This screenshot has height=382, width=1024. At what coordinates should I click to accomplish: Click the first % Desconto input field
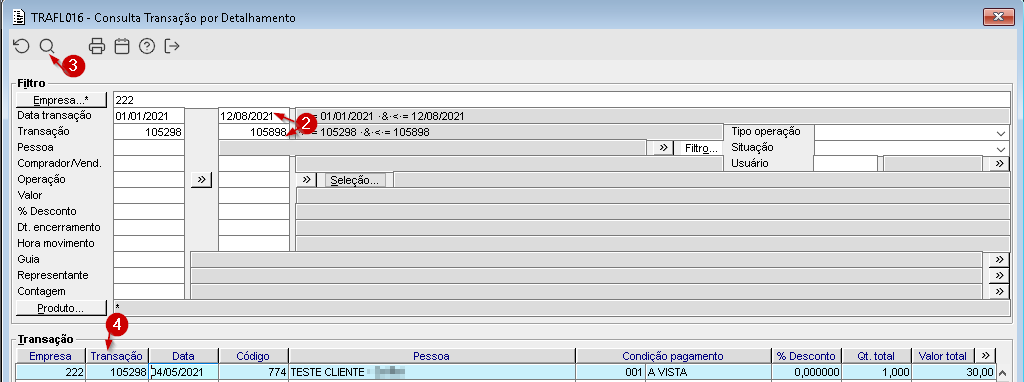pyautogui.click(x=149, y=212)
